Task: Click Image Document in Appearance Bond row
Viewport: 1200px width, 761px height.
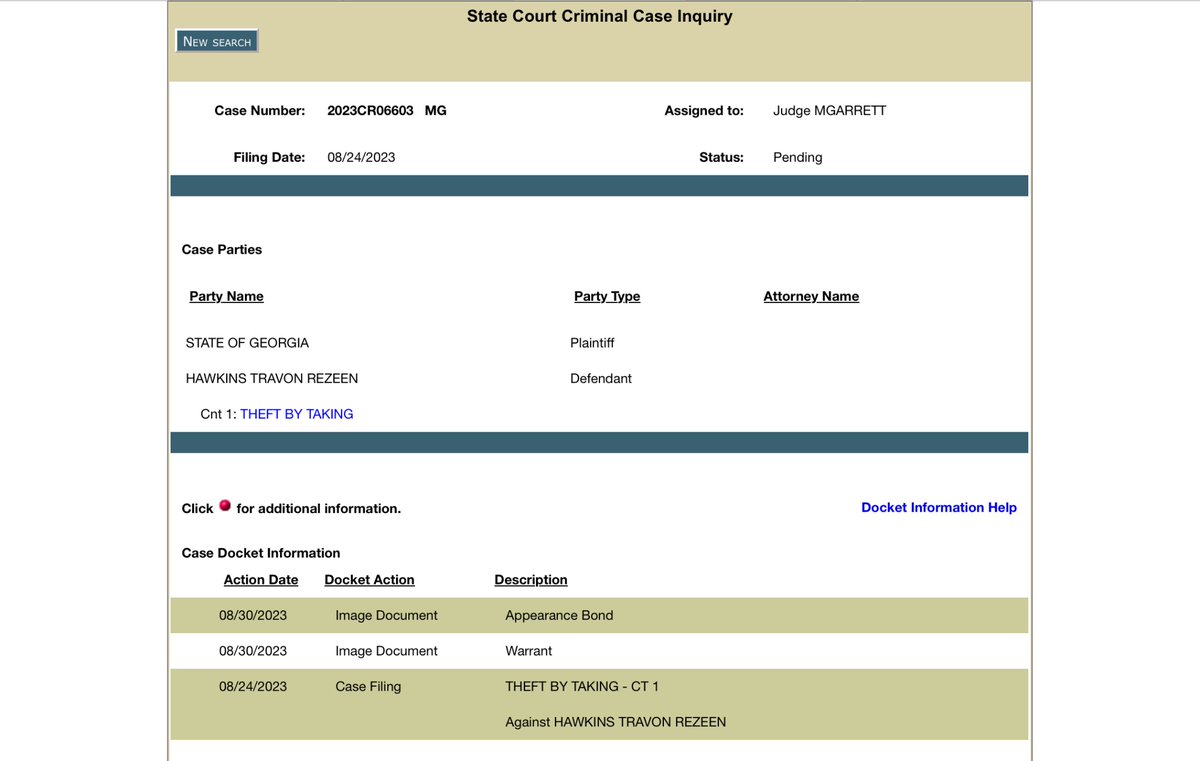Action: pyautogui.click(x=386, y=616)
